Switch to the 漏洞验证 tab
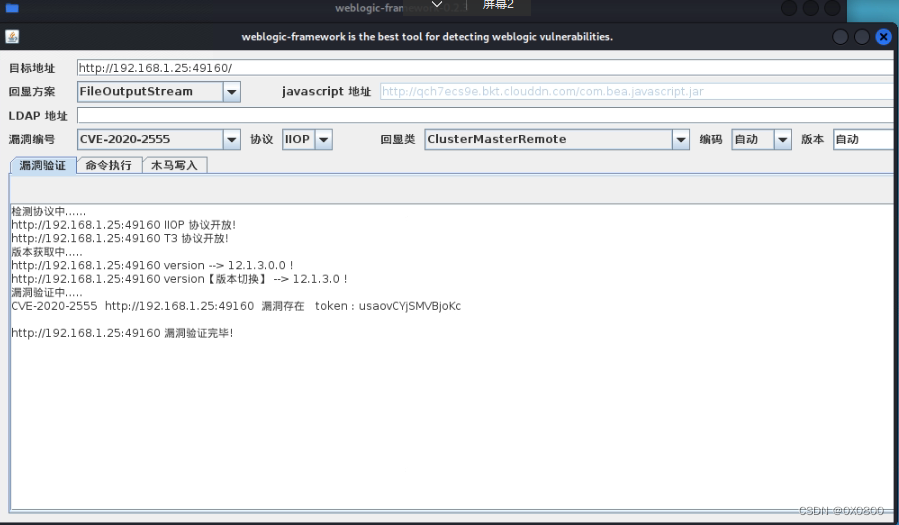The width and height of the screenshot is (899, 525). [x=43, y=165]
